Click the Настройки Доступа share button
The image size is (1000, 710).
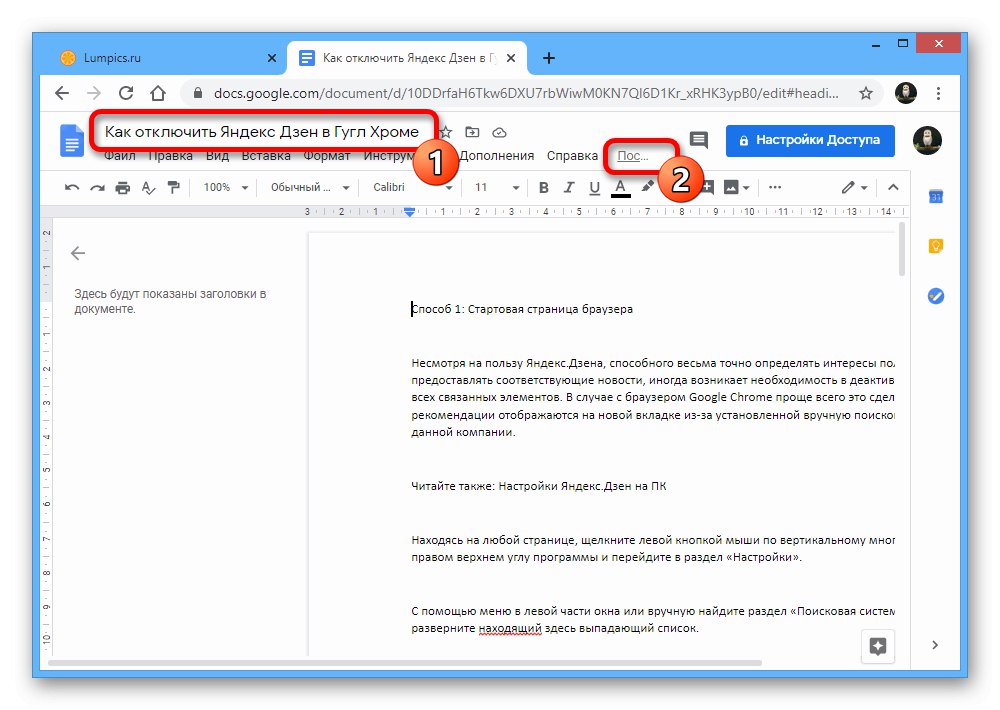[x=810, y=140]
